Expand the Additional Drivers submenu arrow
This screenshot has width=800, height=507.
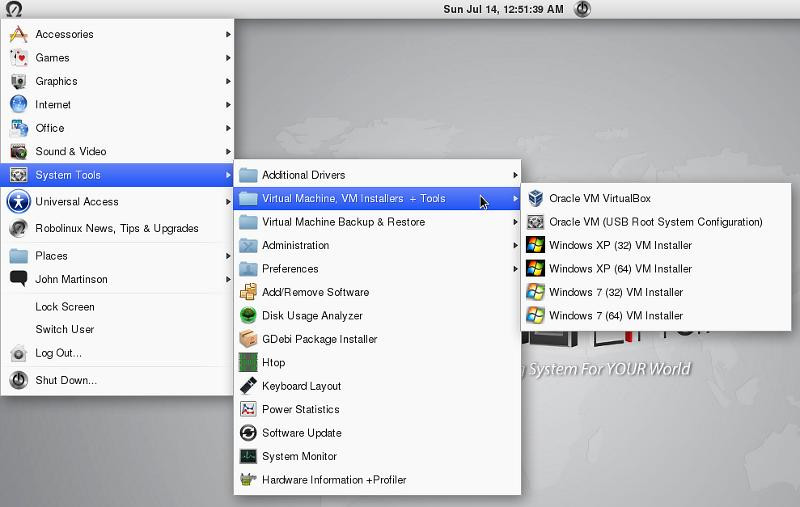(x=515, y=175)
